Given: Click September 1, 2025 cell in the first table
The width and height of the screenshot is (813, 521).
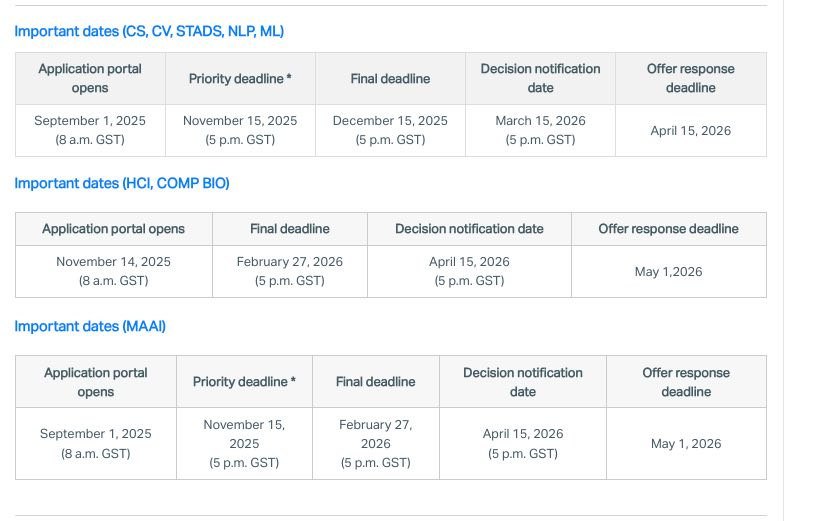Looking at the screenshot, I should [x=90, y=130].
